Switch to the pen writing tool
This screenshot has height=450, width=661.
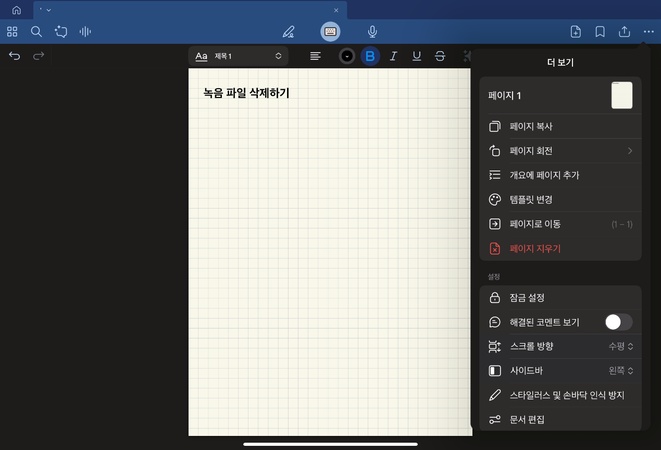pyautogui.click(x=289, y=32)
